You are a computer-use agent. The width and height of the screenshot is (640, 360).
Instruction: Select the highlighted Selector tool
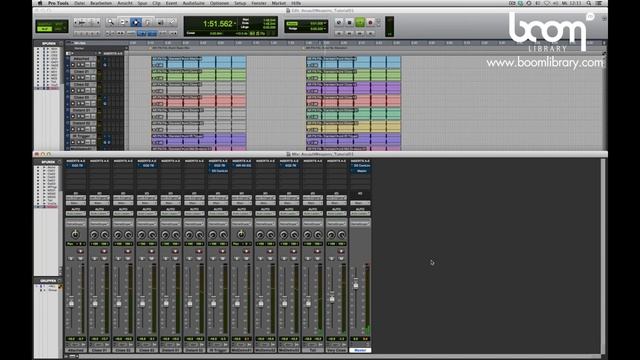point(136,22)
